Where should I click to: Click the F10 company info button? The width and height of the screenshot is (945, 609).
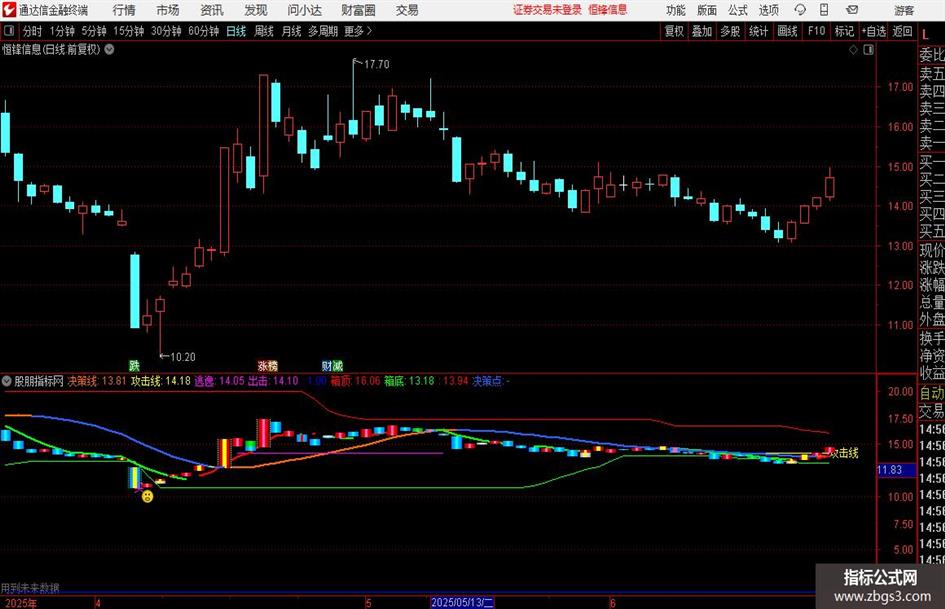pos(816,31)
